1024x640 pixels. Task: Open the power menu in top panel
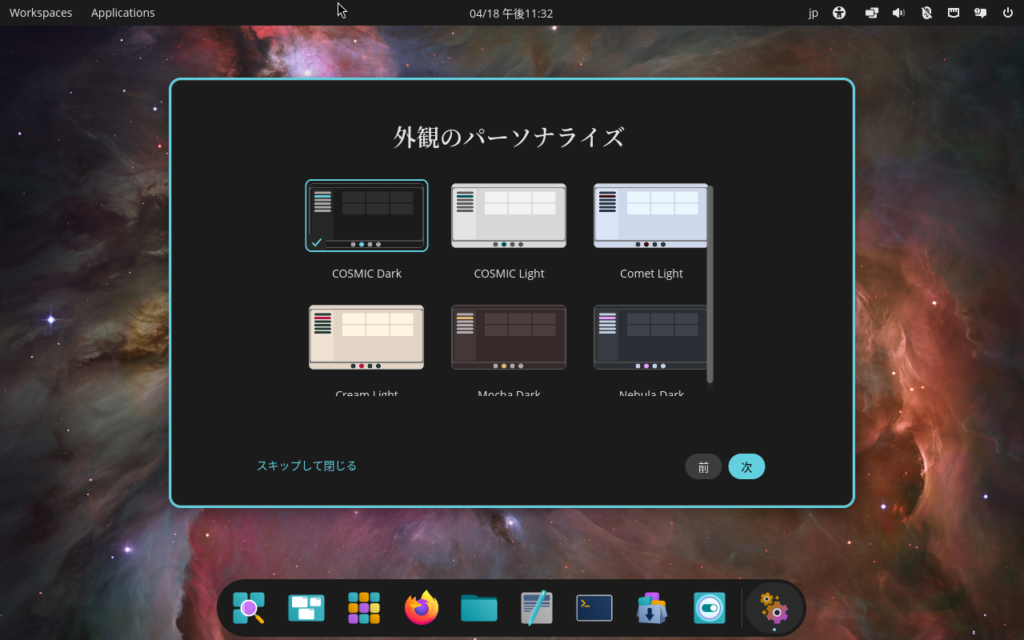pos(1008,13)
